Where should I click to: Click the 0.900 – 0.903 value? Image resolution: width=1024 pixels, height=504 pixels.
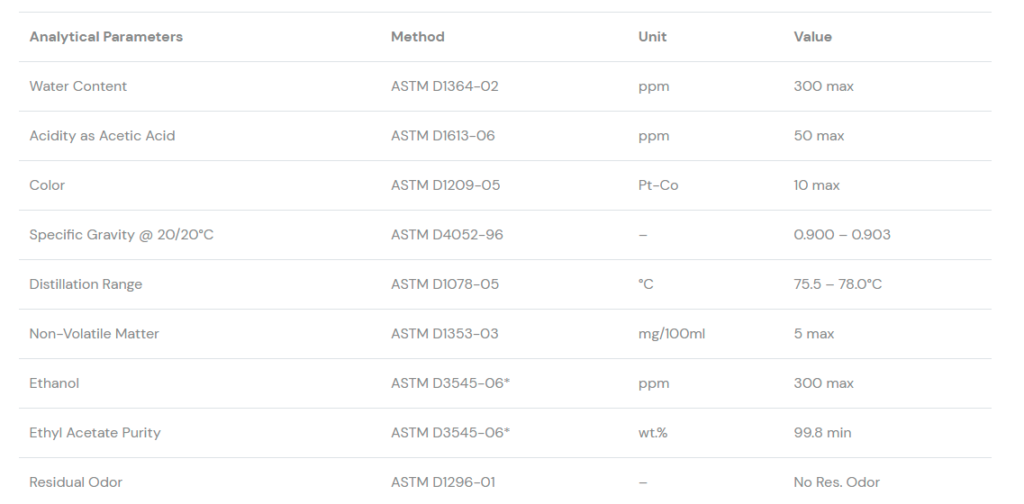[x=842, y=235]
